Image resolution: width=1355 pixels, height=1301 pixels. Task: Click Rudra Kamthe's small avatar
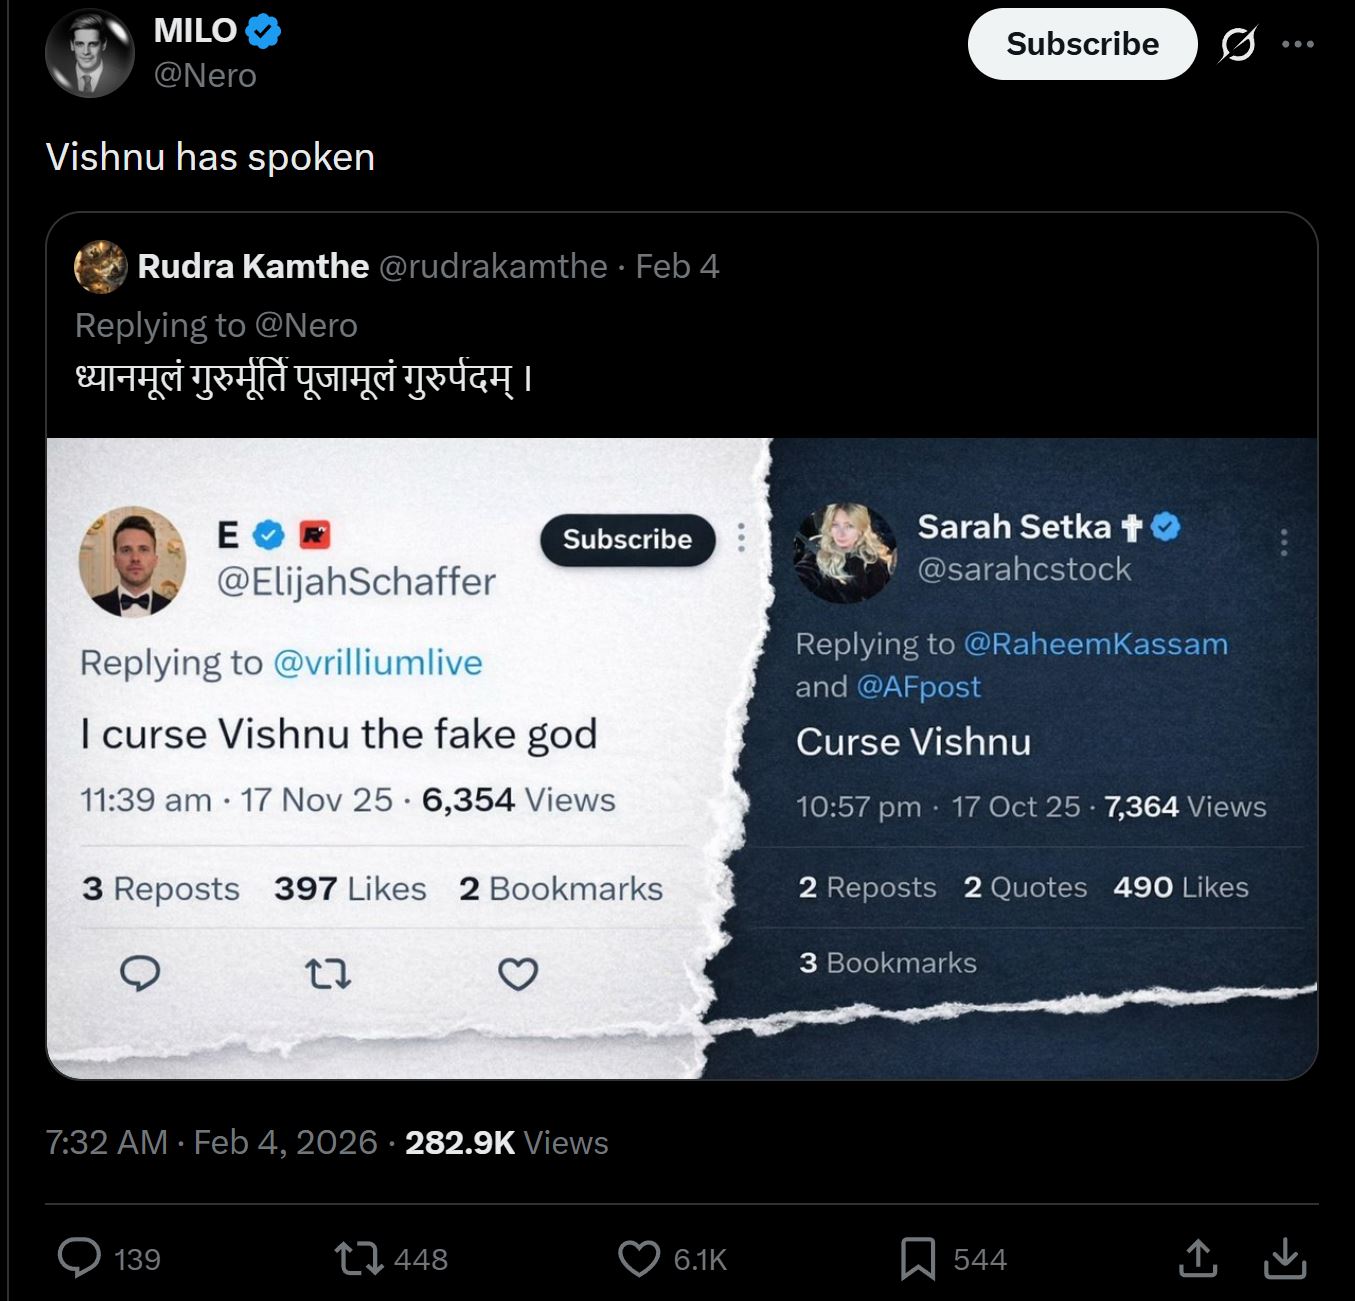tap(101, 266)
